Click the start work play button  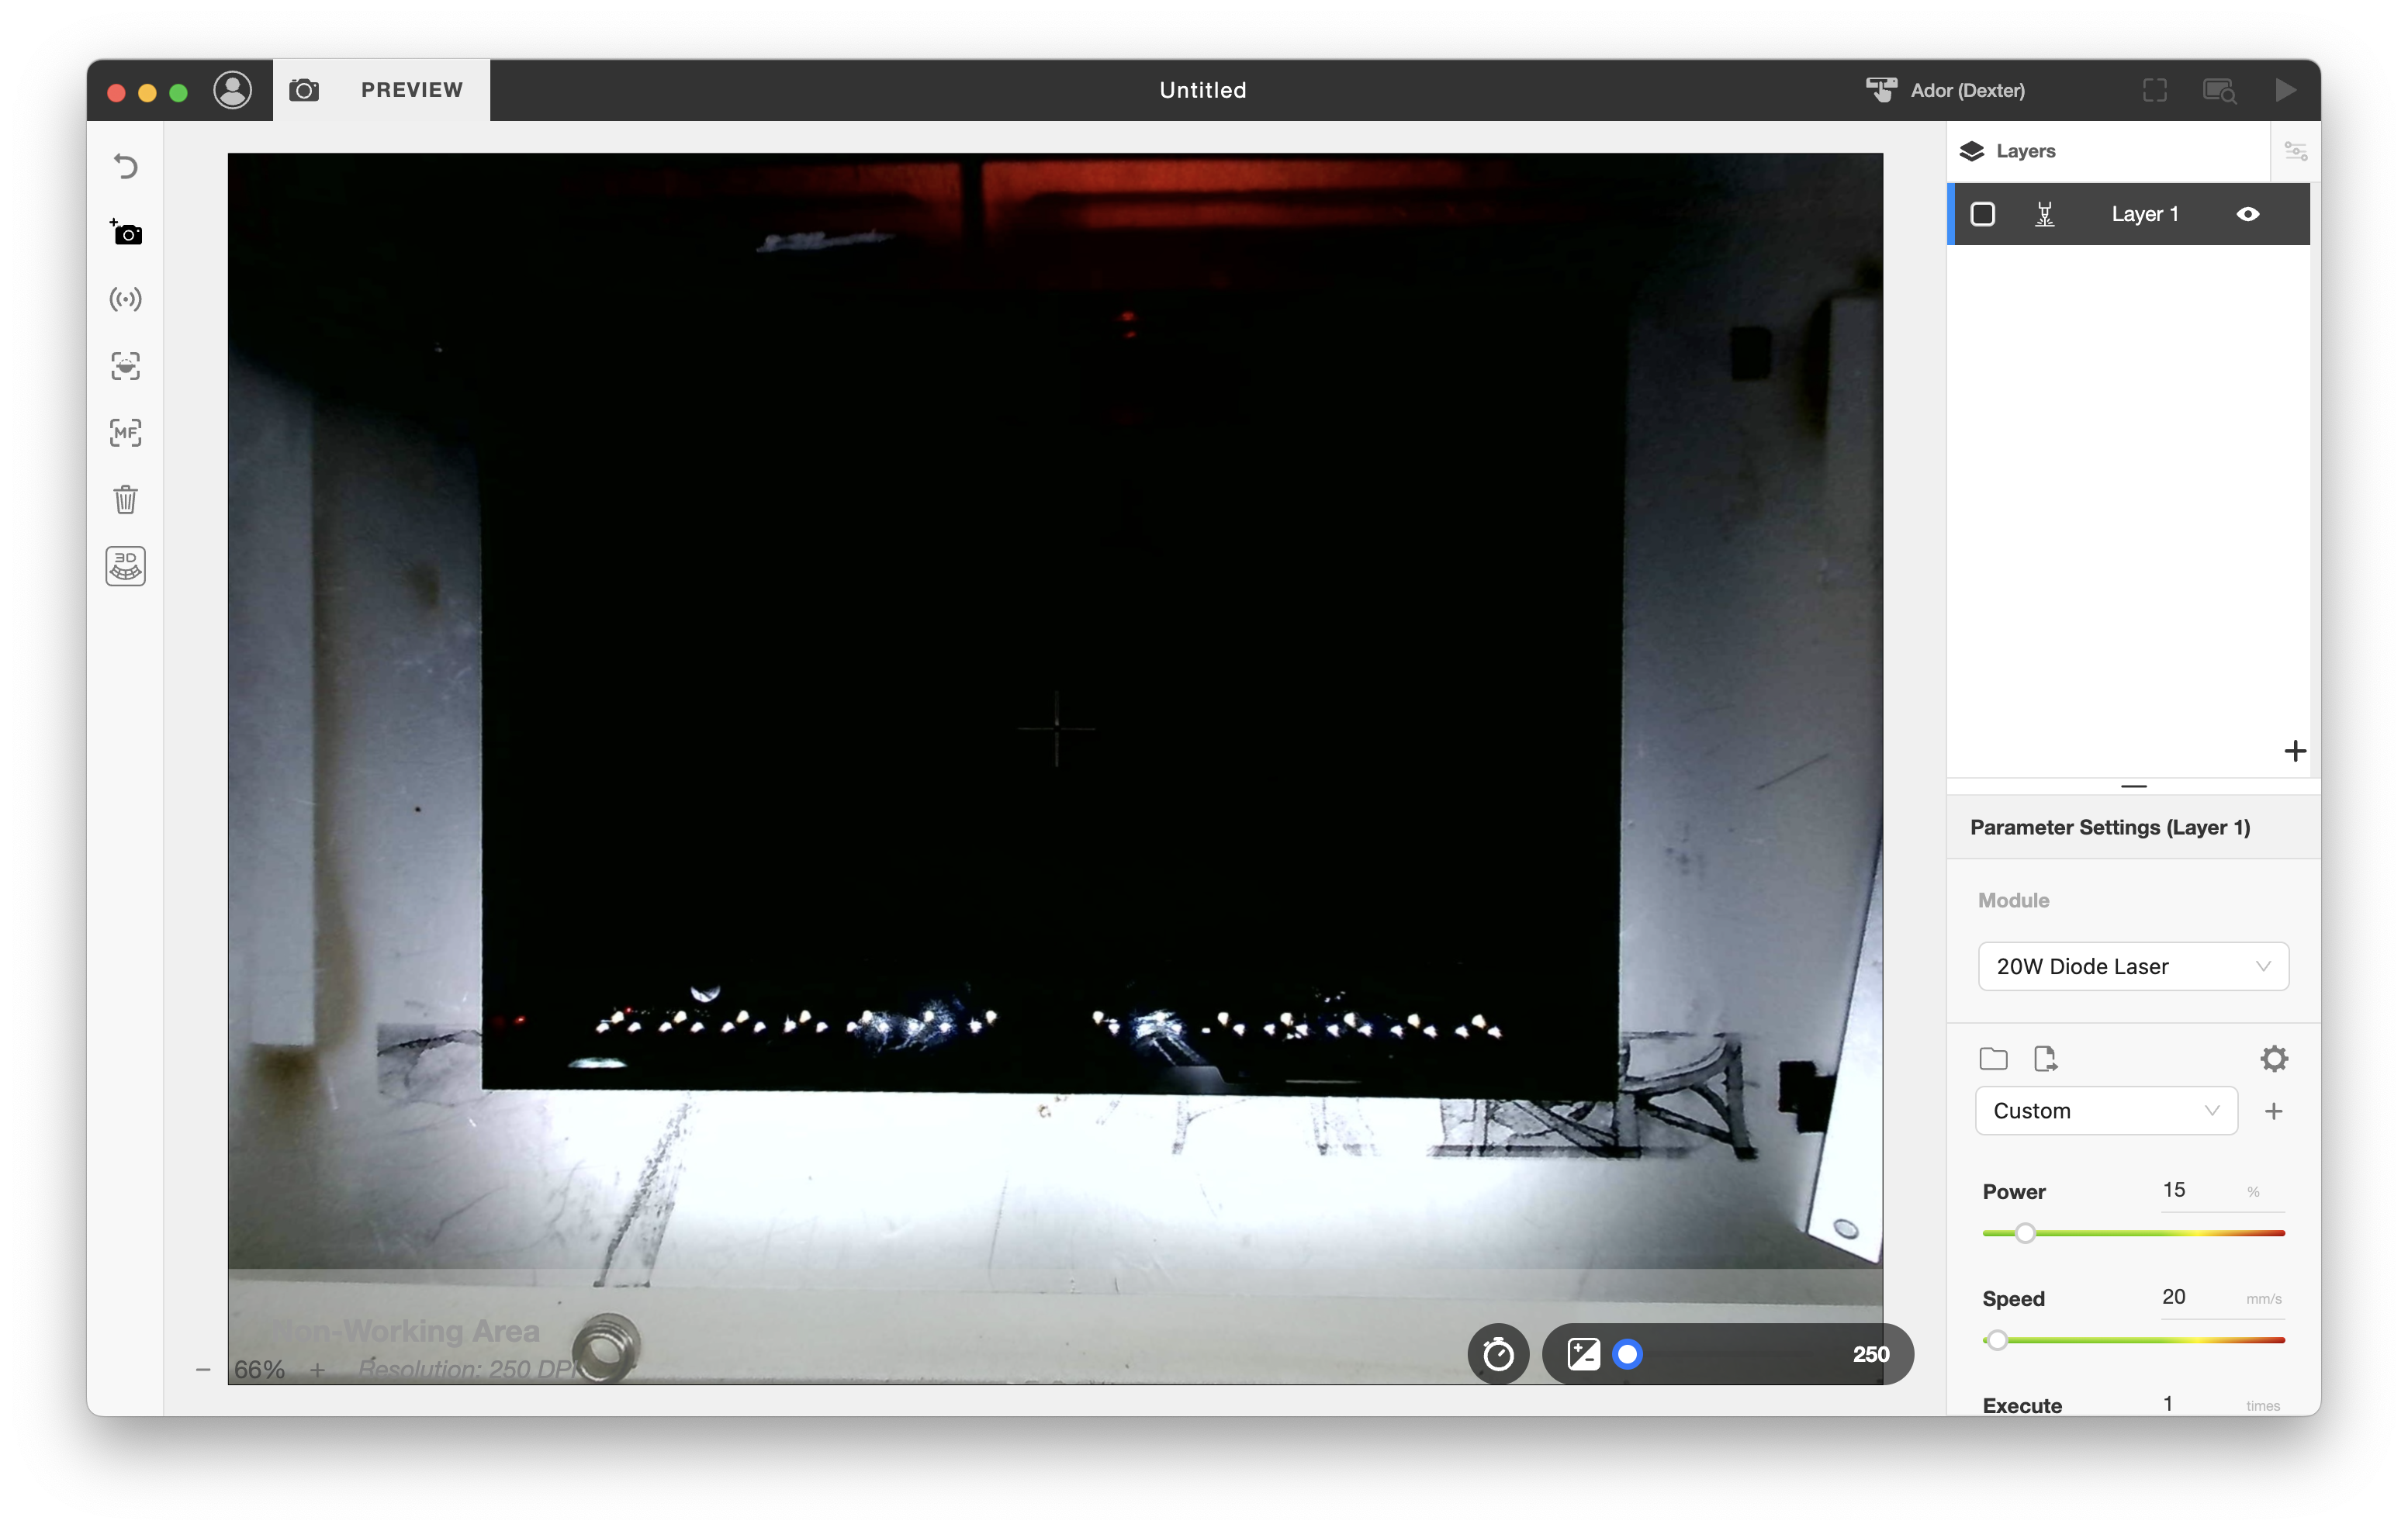click(2285, 90)
